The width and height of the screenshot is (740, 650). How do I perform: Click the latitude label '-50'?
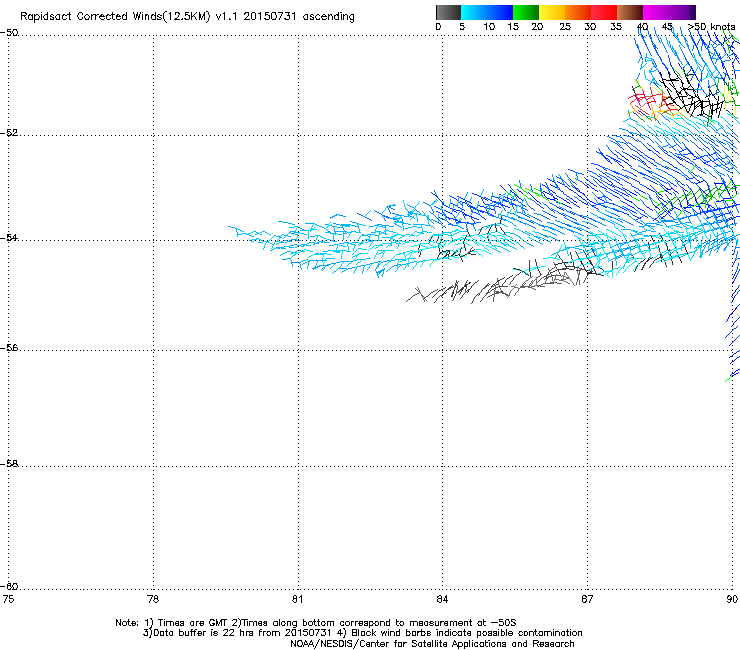point(9,33)
